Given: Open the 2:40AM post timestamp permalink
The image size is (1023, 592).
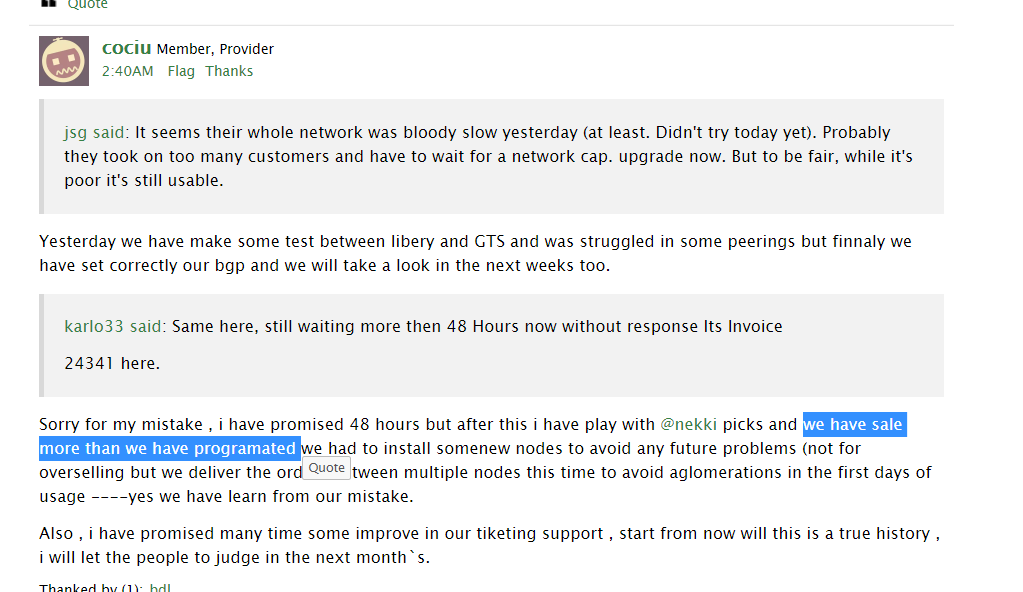Looking at the screenshot, I should point(128,71).
